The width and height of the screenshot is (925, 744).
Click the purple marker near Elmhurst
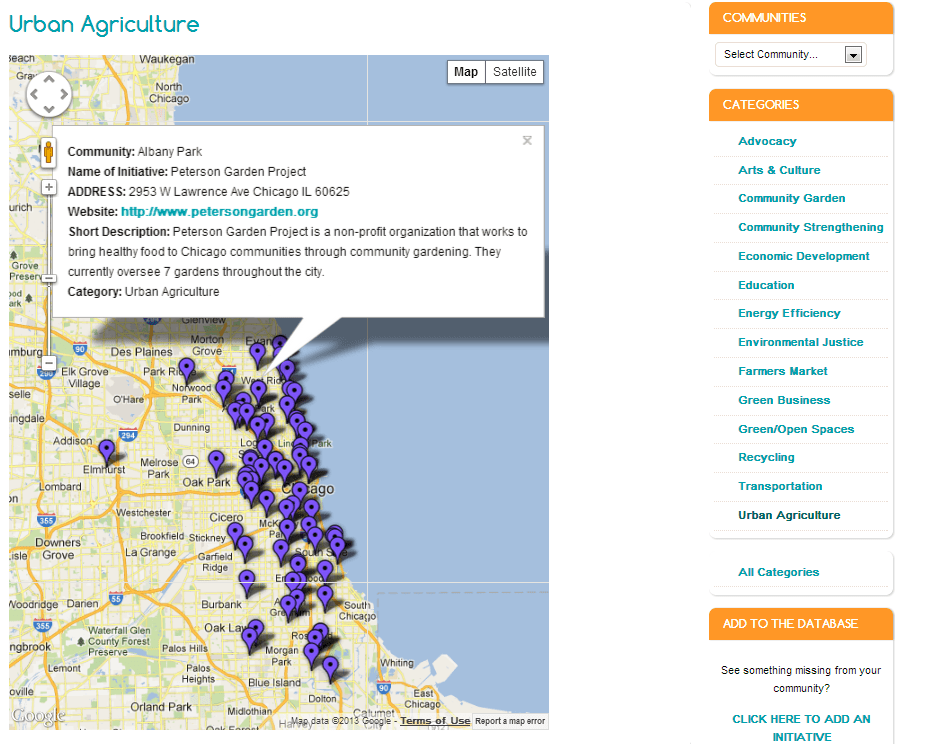(x=106, y=451)
